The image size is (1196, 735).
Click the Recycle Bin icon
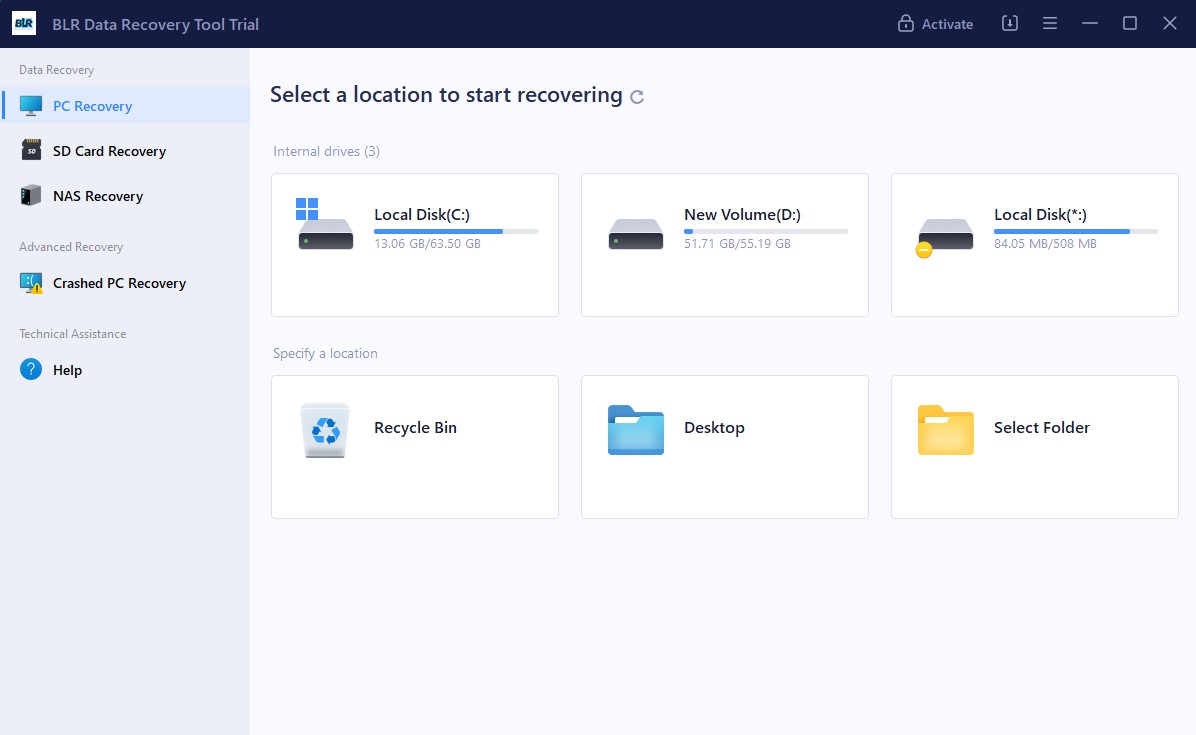(325, 430)
